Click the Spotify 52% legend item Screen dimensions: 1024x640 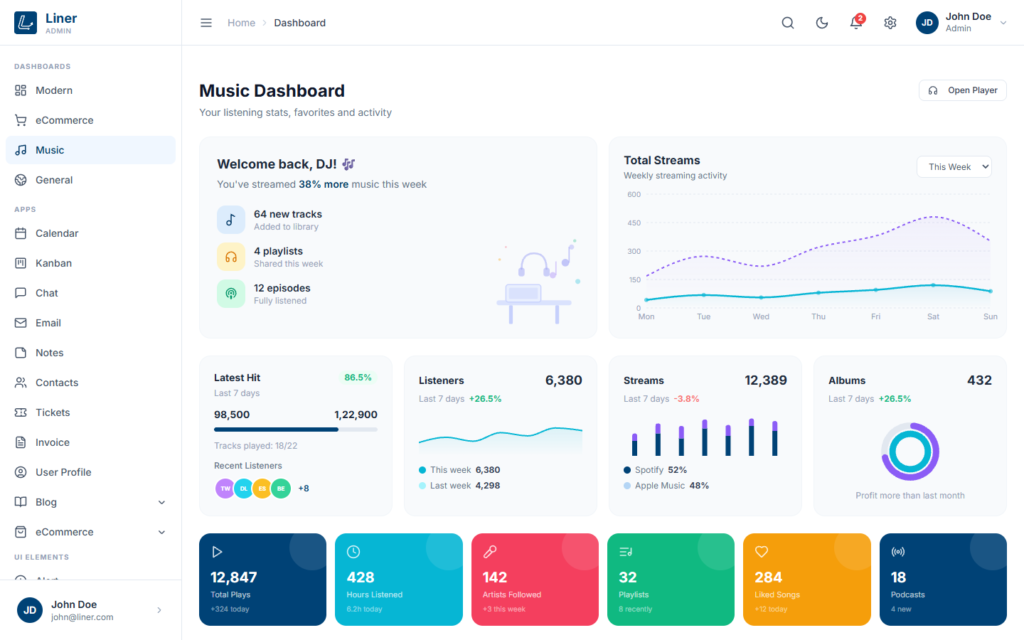click(x=655, y=470)
